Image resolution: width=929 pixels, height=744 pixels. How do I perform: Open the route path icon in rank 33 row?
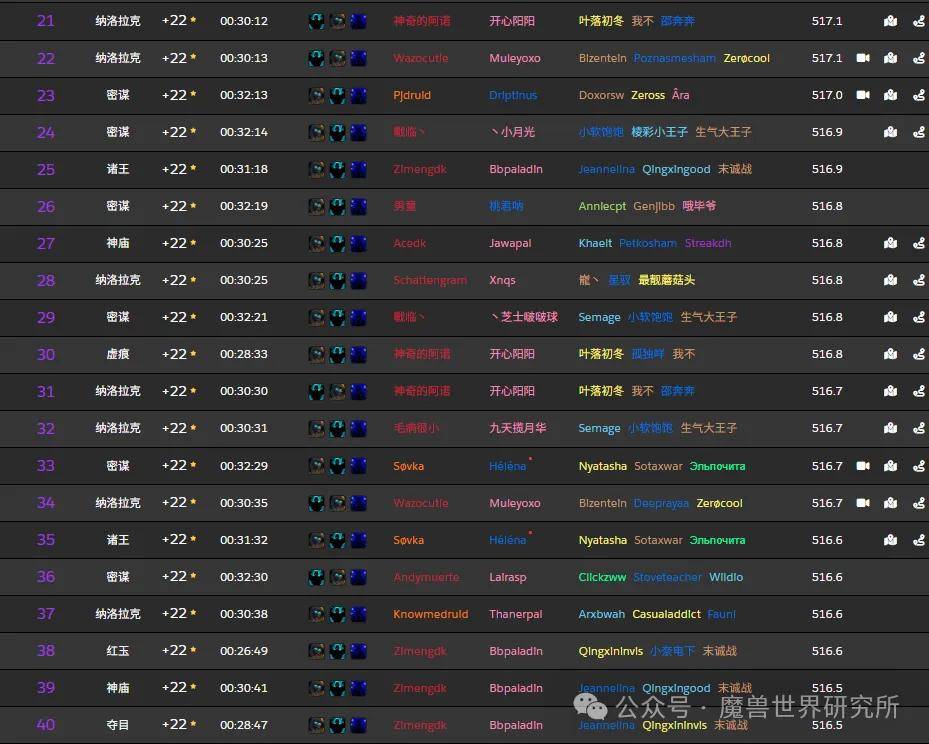click(x=918, y=466)
